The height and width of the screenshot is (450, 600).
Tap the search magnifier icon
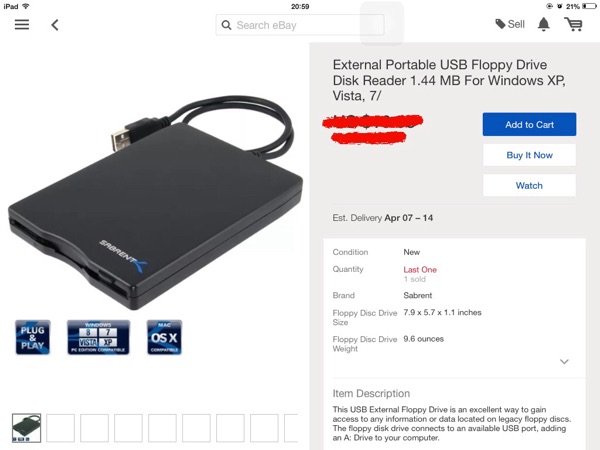tap(226, 25)
